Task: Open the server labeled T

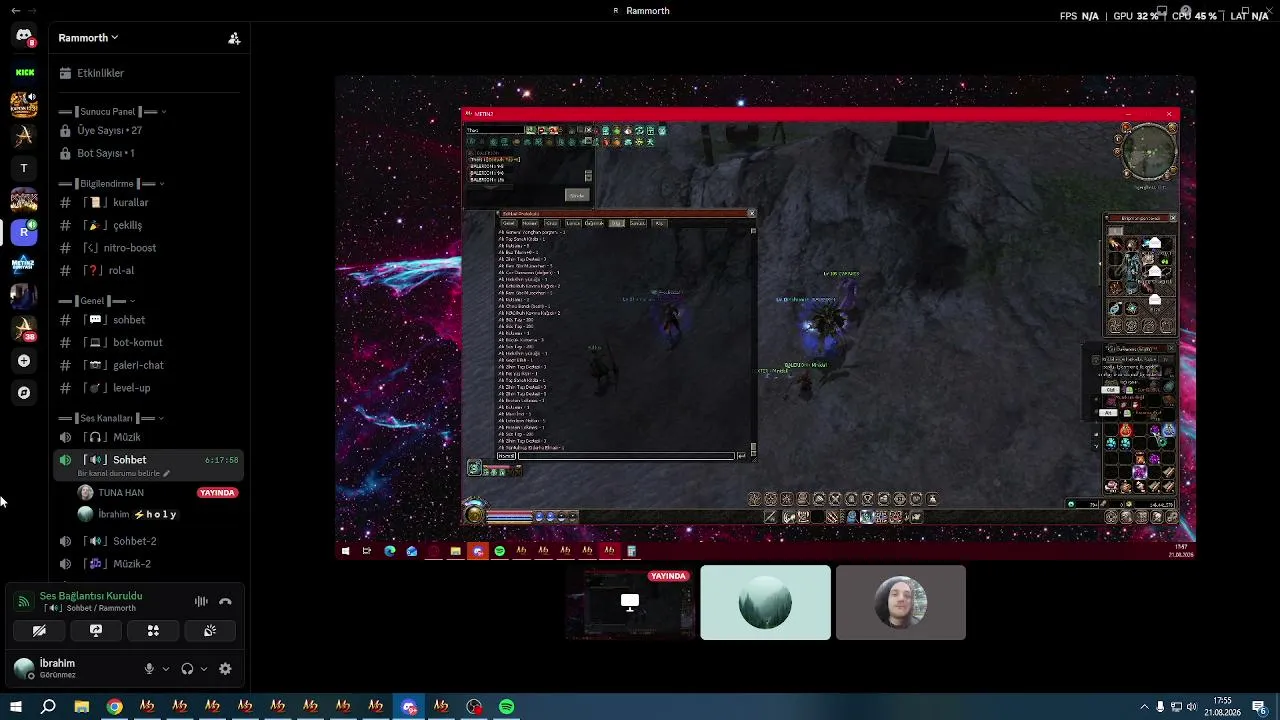Action: click(24, 168)
